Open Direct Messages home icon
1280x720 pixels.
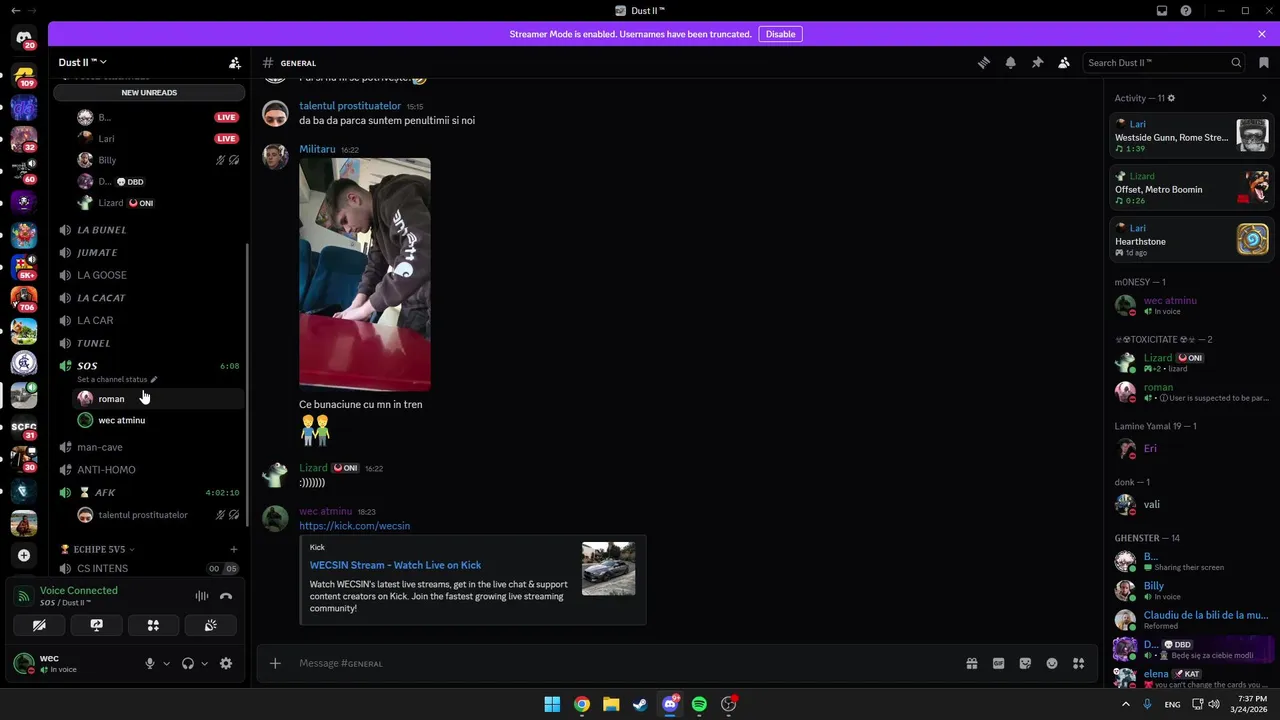point(24,38)
